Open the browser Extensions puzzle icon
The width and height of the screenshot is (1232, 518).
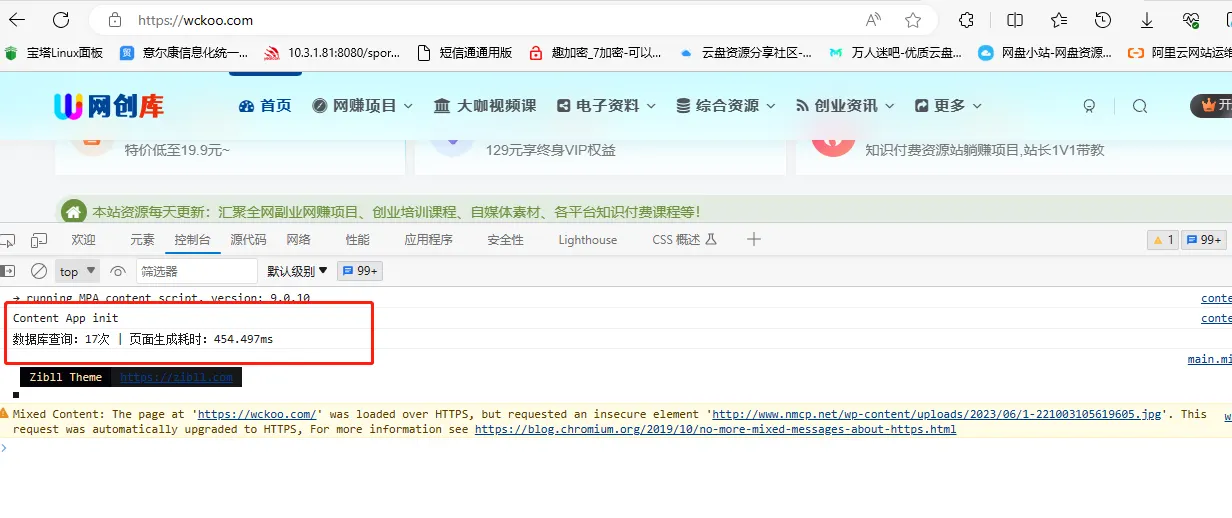pyautogui.click(x=966, y=20)
